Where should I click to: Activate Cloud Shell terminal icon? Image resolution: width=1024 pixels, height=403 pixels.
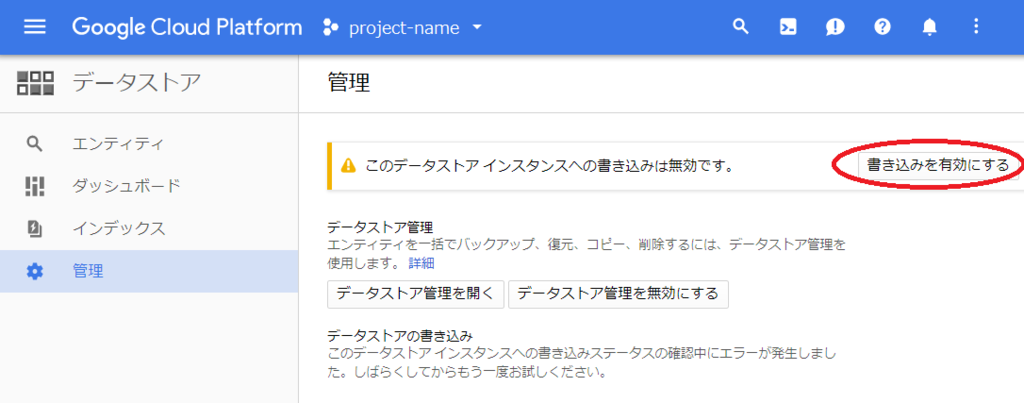coord(788,27)
